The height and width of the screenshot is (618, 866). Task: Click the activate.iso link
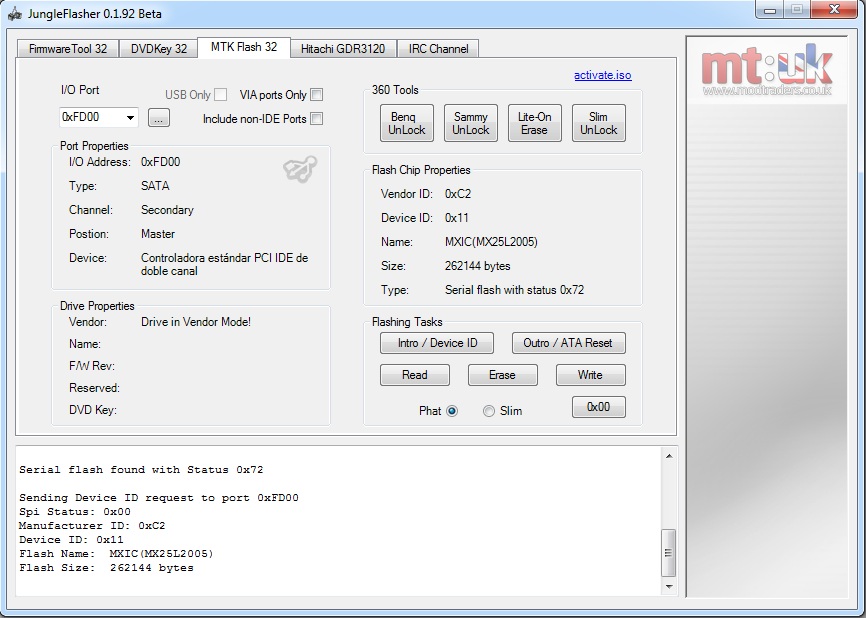[603, 75]
